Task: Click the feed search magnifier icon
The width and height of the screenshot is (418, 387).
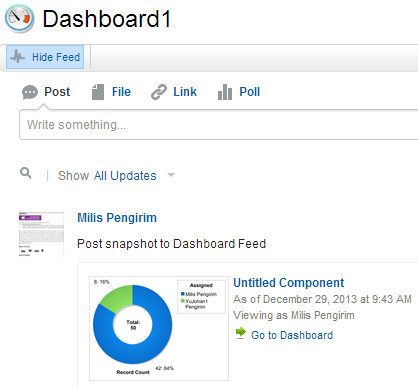Action: pyautogui.click(x=26, y=173)
